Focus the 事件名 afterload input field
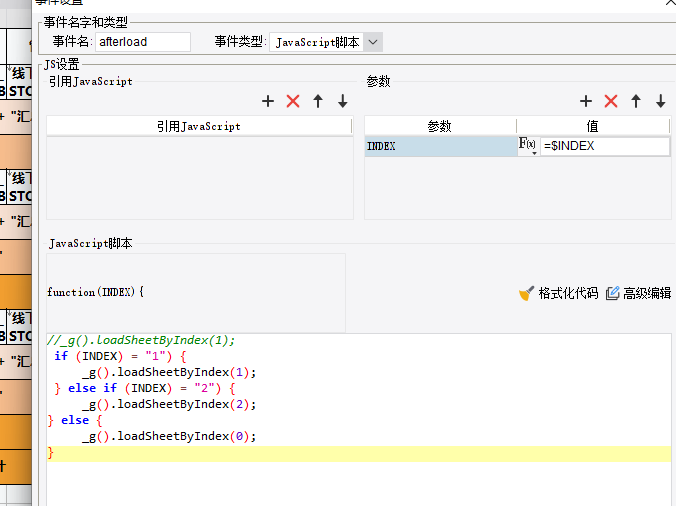 [x=143, y=42]
